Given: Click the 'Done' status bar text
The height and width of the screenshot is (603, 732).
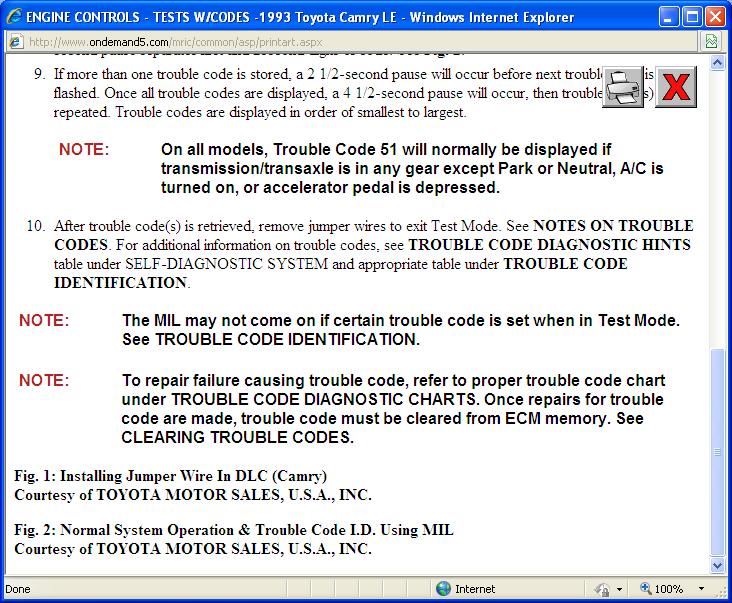Looking at the screenshot, I should 18,589.
